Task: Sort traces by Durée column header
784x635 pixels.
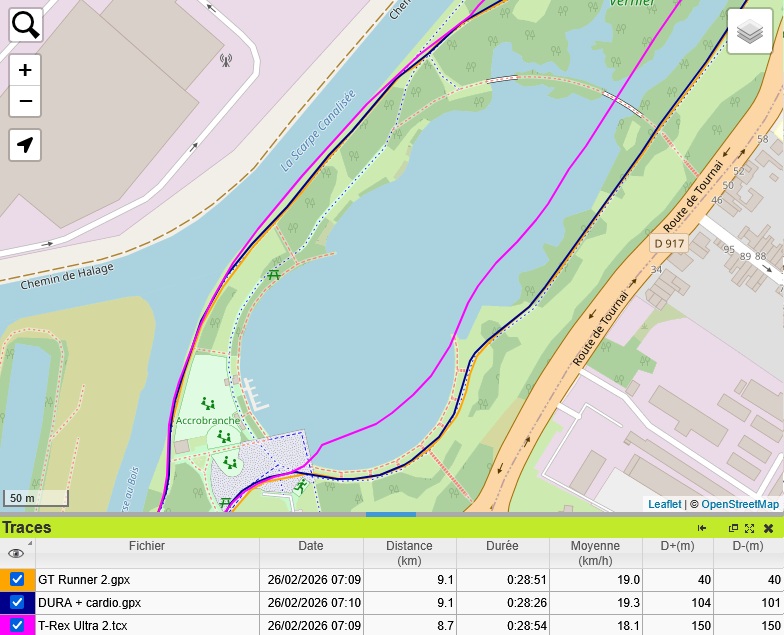Action: pyautogui.click(x=502, y=547)
